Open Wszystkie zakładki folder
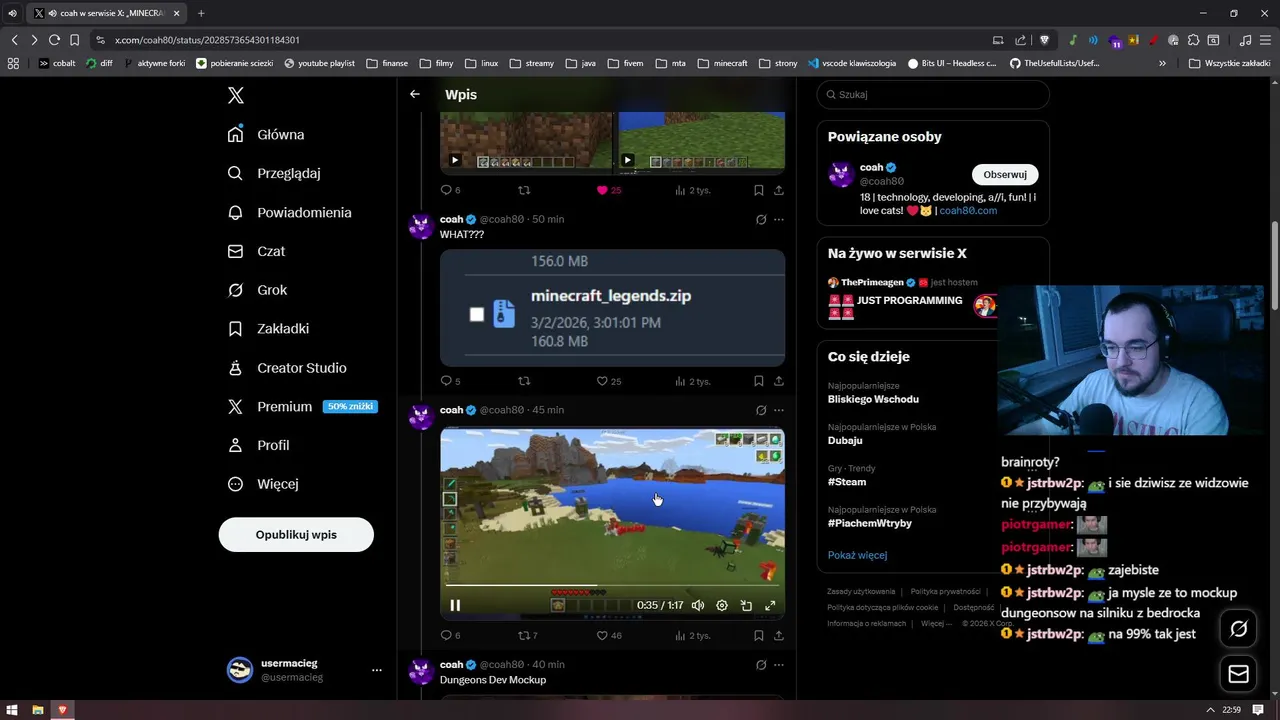 pos(1229,63)
